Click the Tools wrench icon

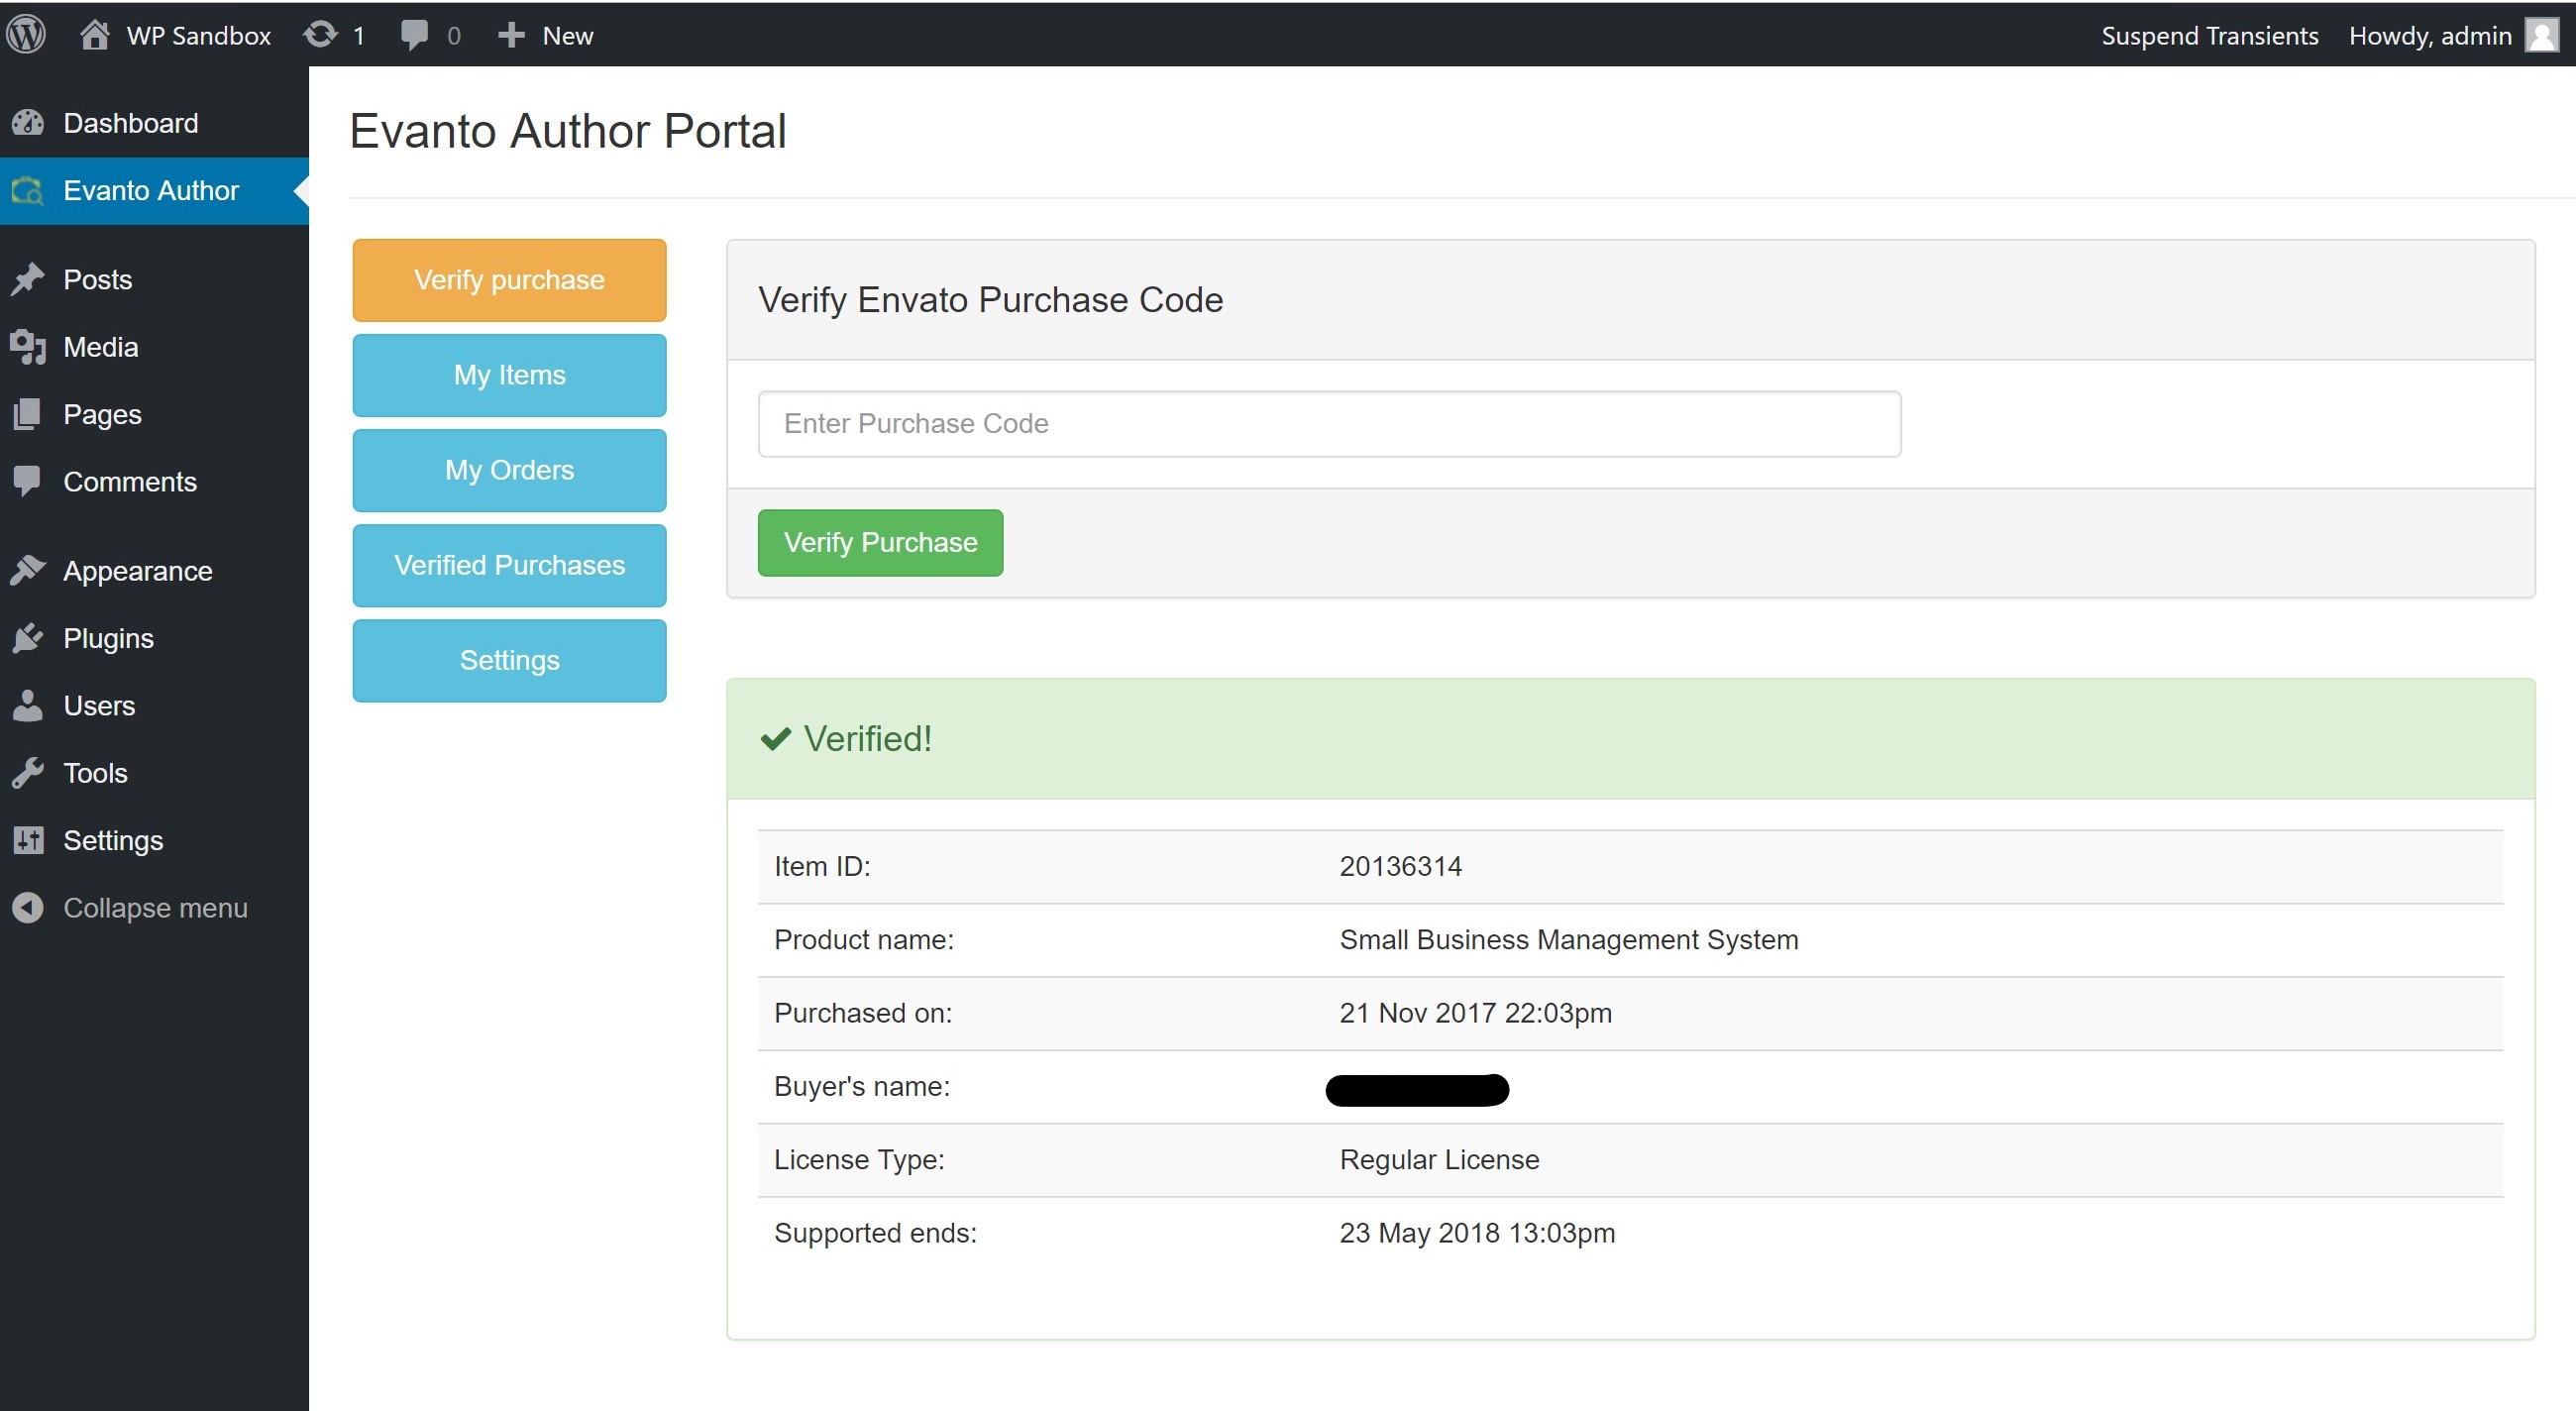28,773
